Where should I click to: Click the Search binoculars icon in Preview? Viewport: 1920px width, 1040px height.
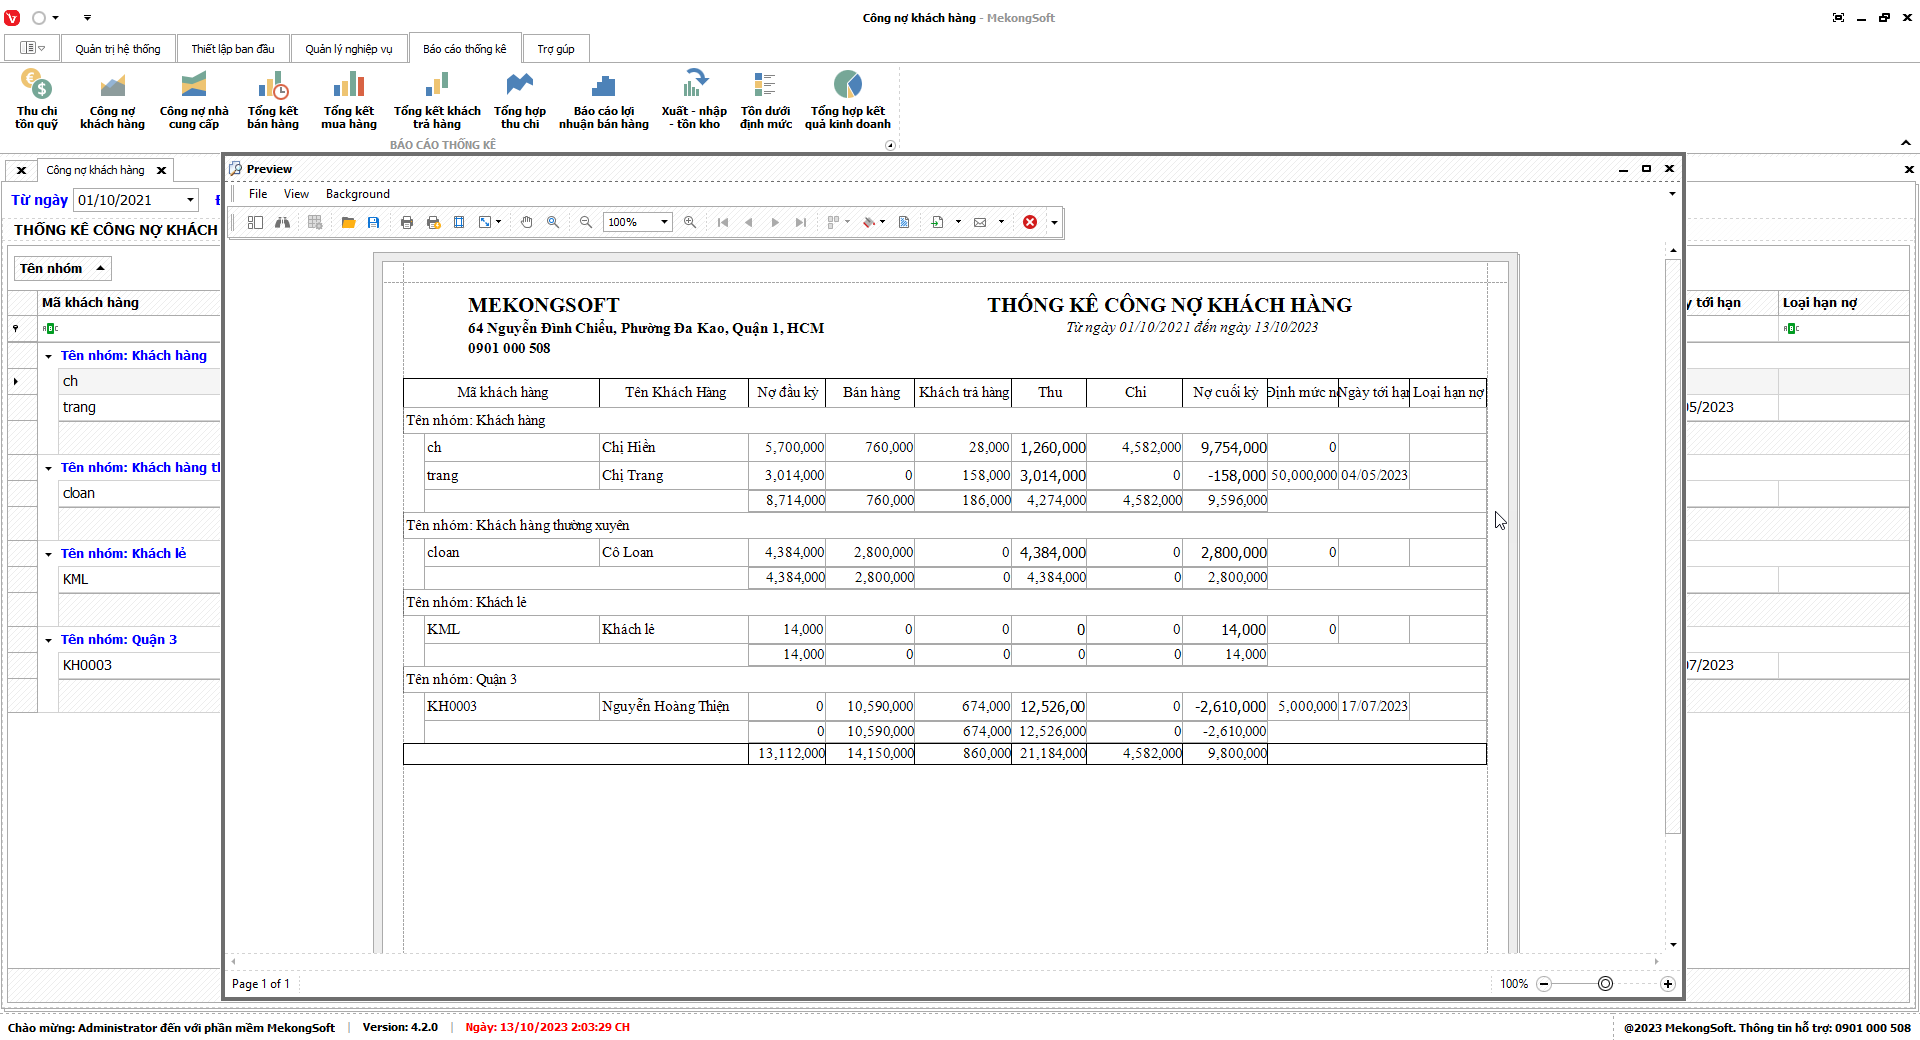(x=283, y=222)
